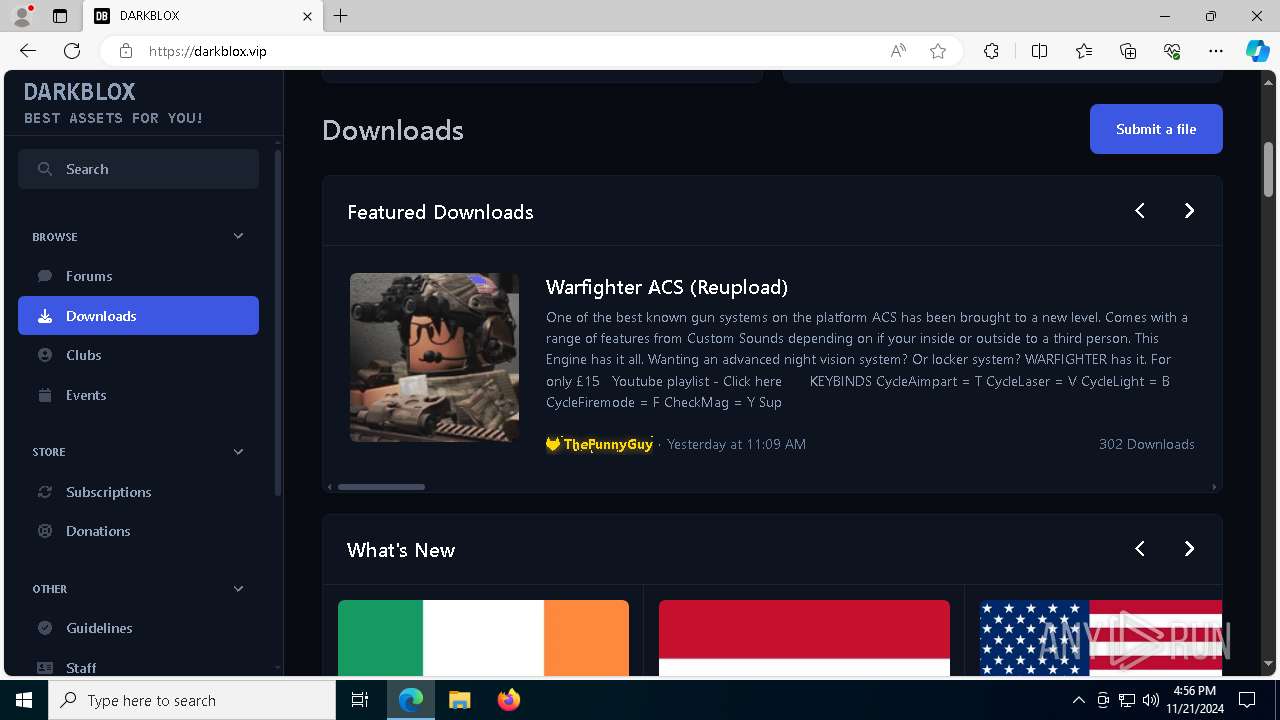Click the Subscriptions refresh icon
Viewport: 1280px width, 720px height.
point(45,492)
